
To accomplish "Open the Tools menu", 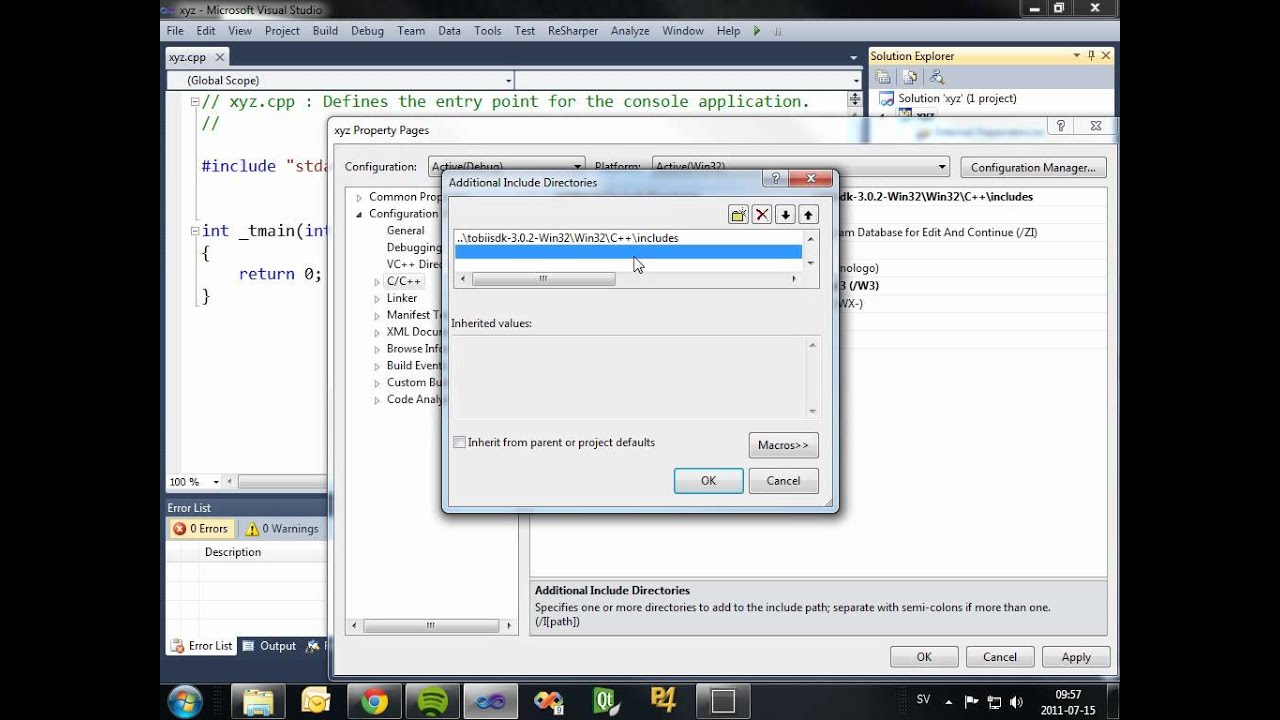I will pyautogui.click(x=488, y=31).
